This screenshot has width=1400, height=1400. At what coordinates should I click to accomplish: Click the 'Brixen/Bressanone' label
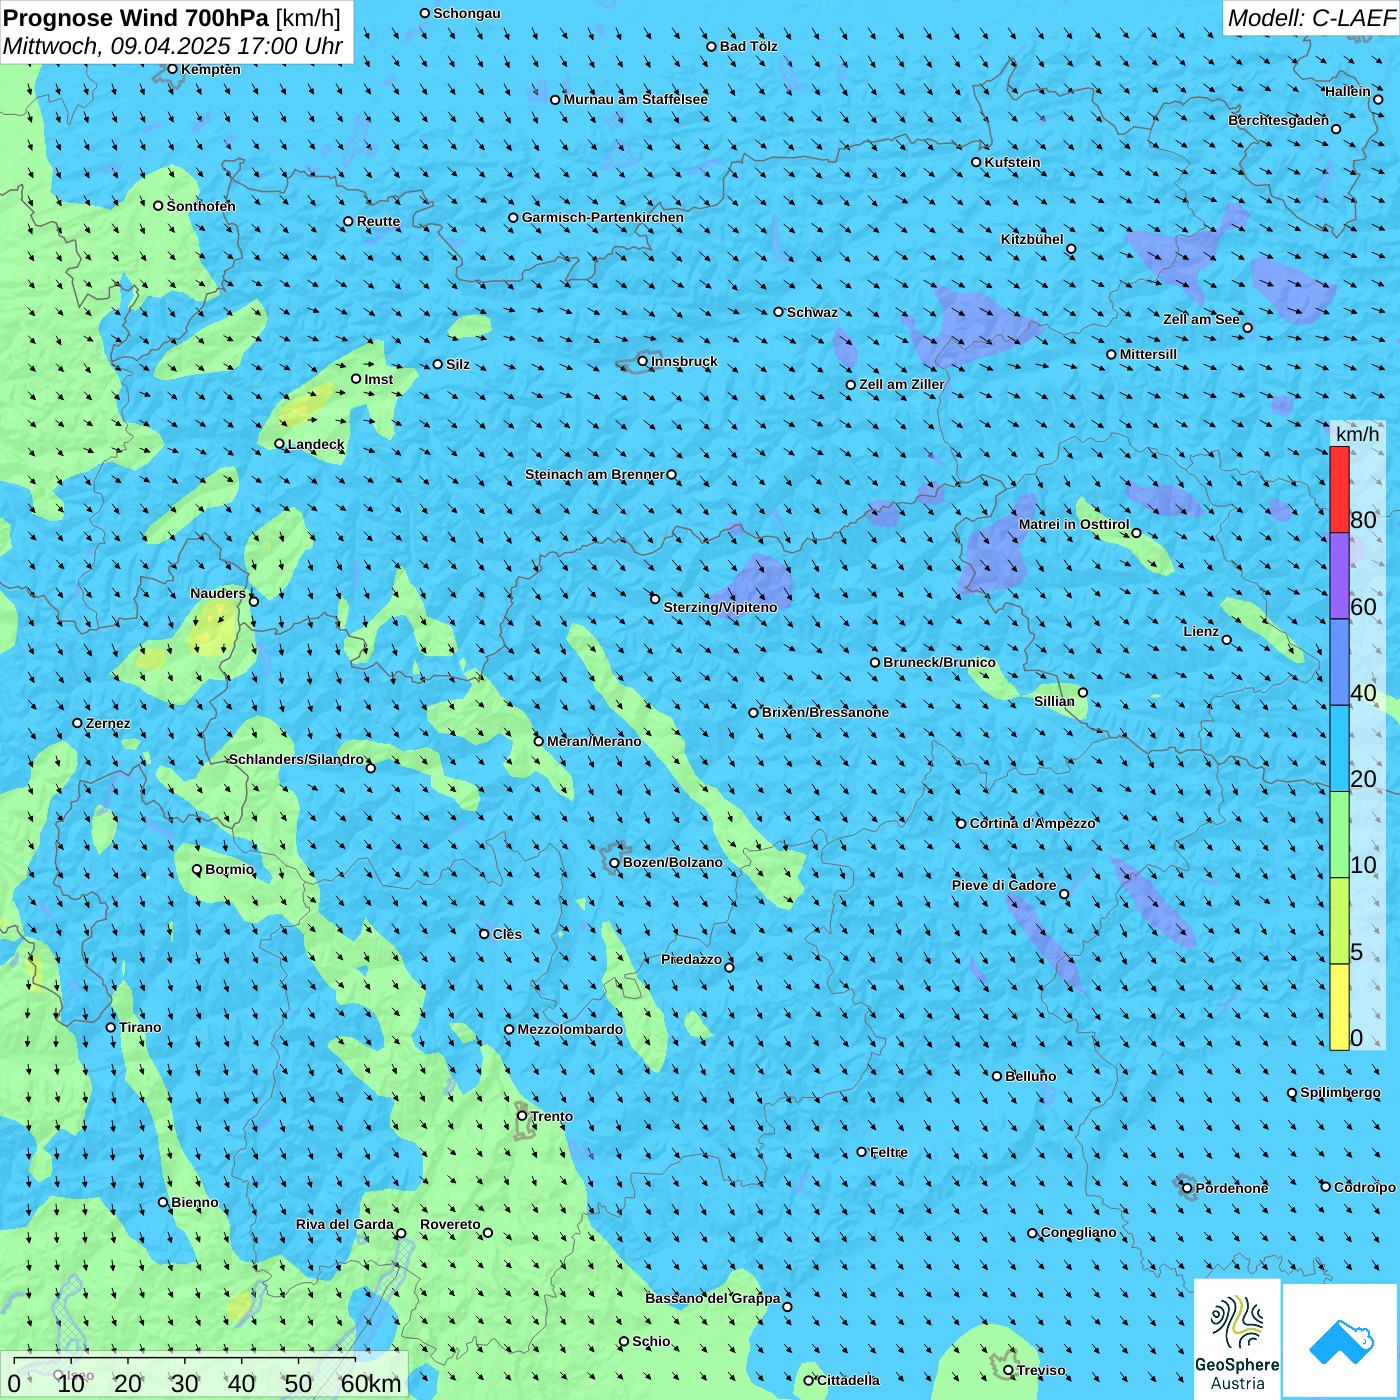[825, 712]
